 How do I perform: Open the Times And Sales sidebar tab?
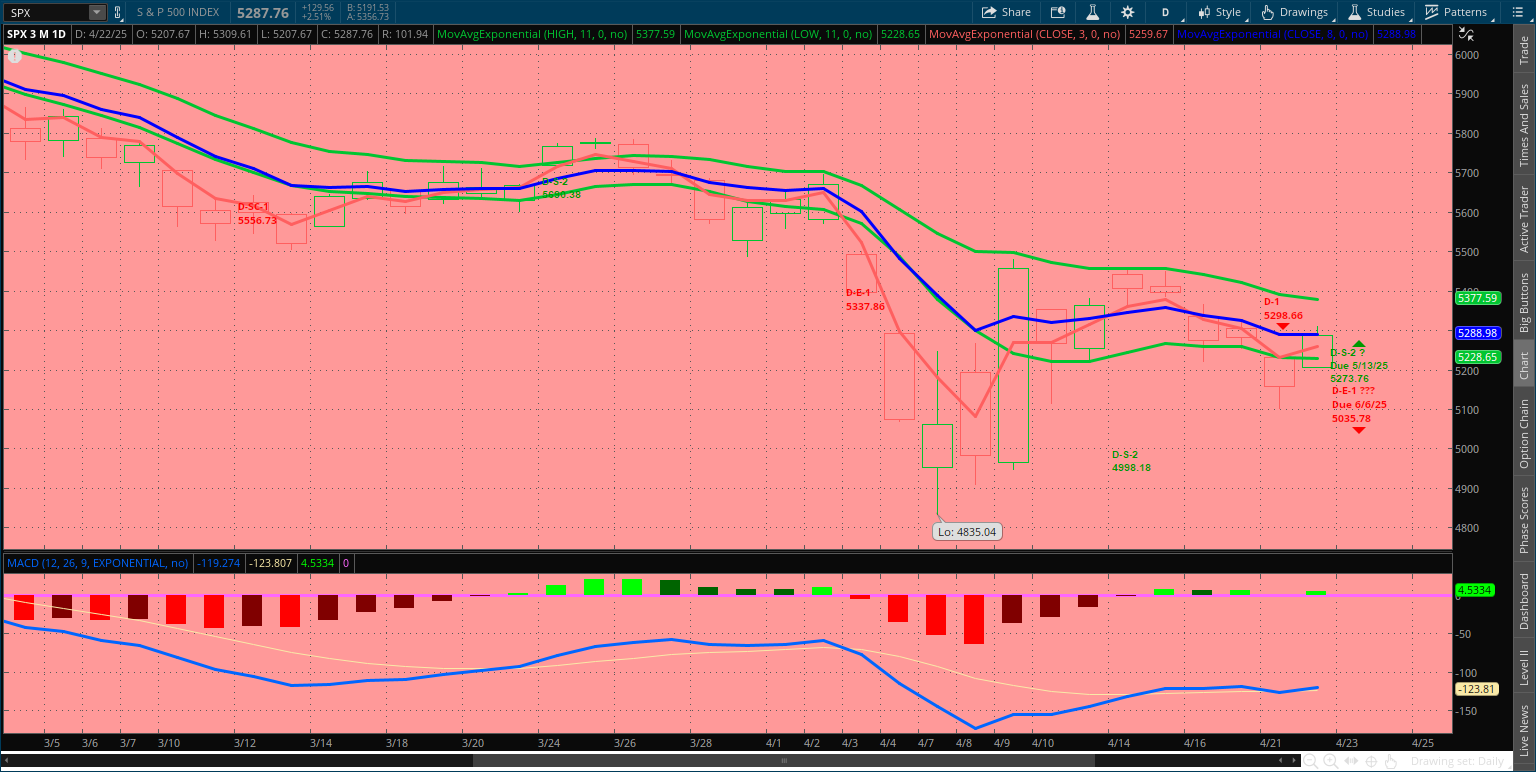tap(1524, 125)
